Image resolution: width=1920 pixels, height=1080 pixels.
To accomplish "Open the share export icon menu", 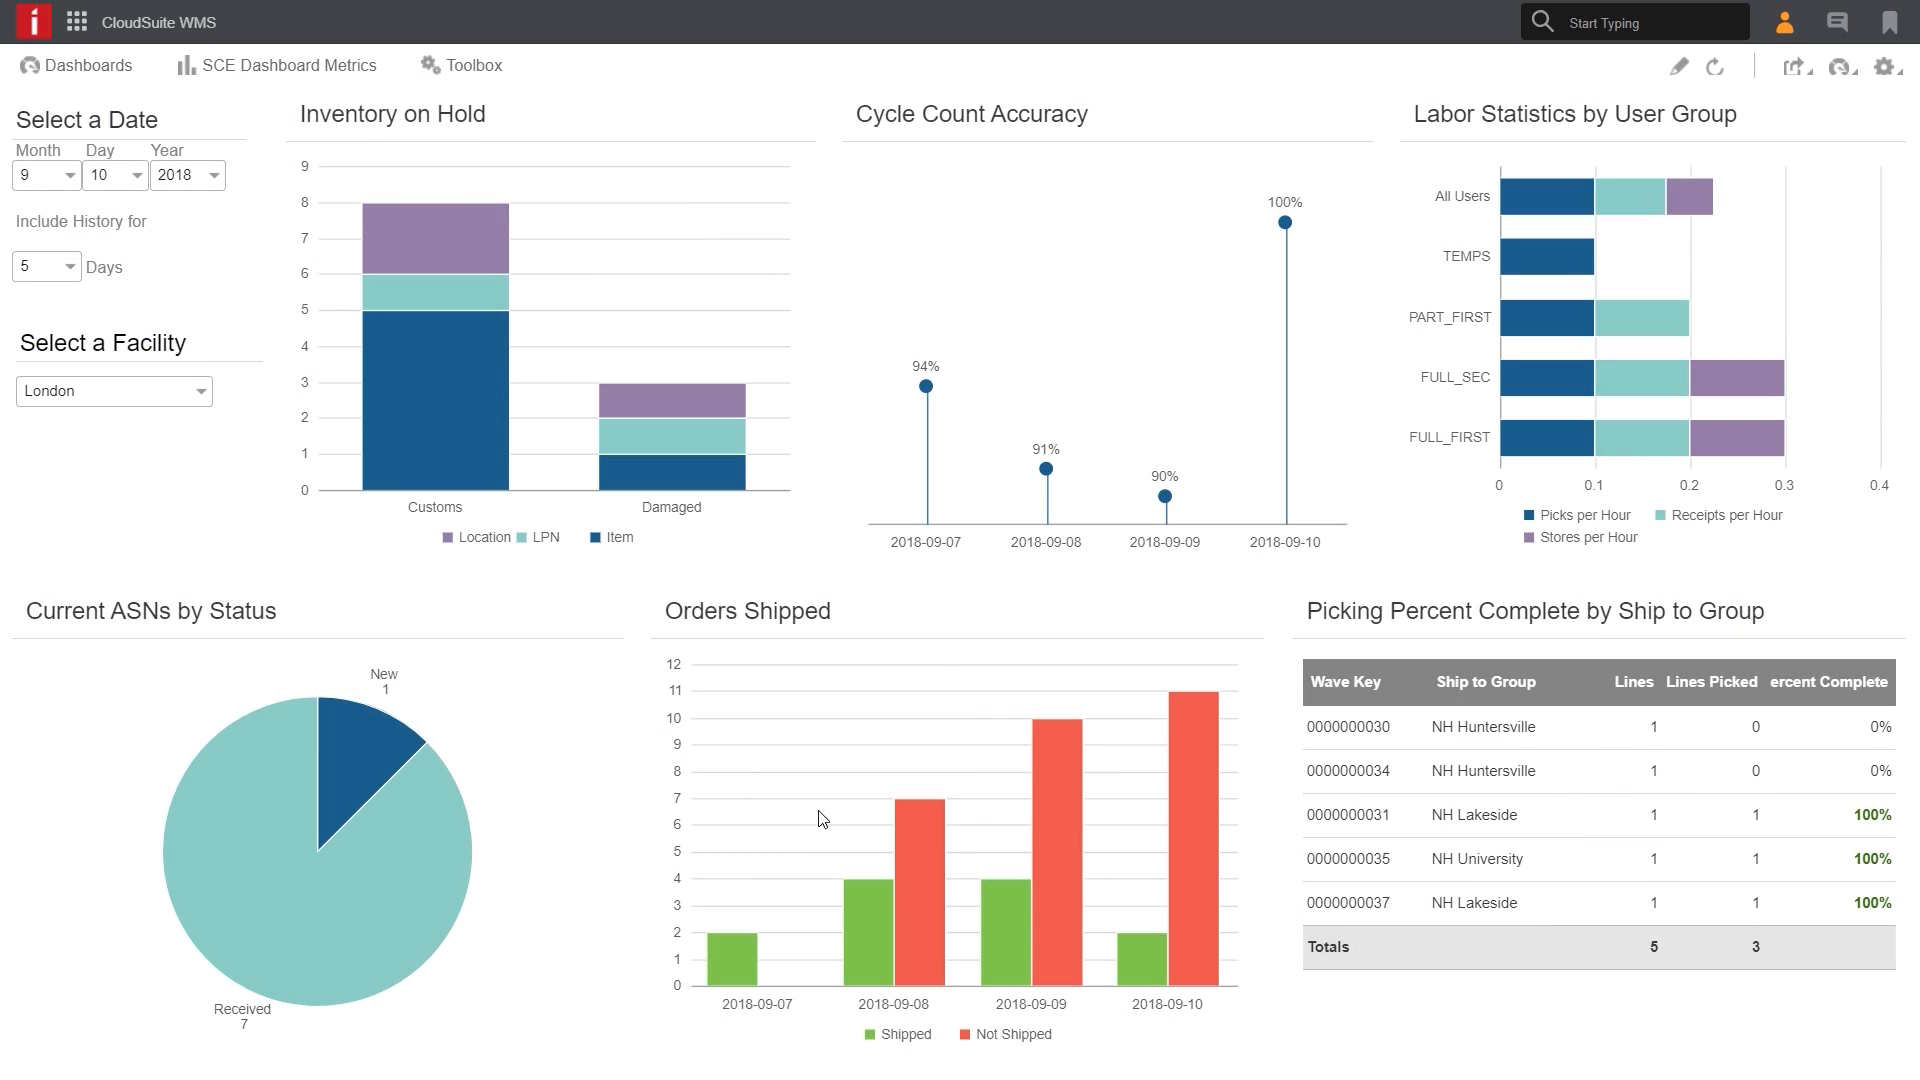I will click(x=1796, y=66).
